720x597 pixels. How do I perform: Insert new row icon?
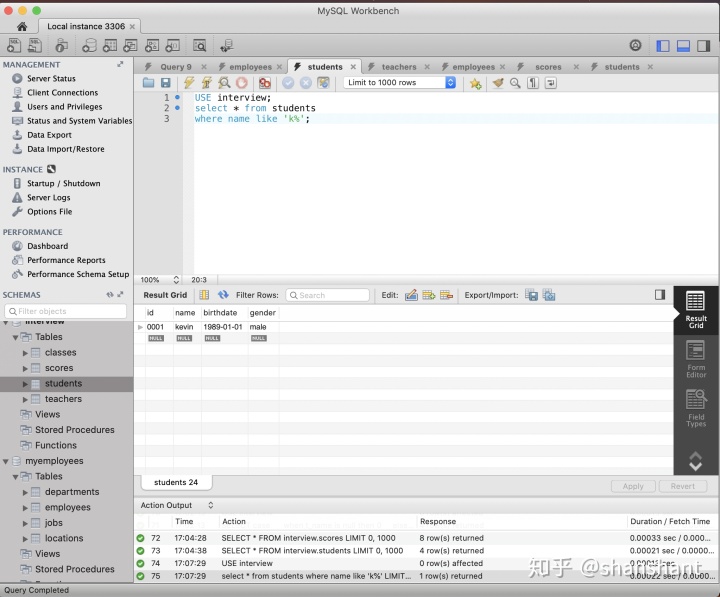coord(429,295)
